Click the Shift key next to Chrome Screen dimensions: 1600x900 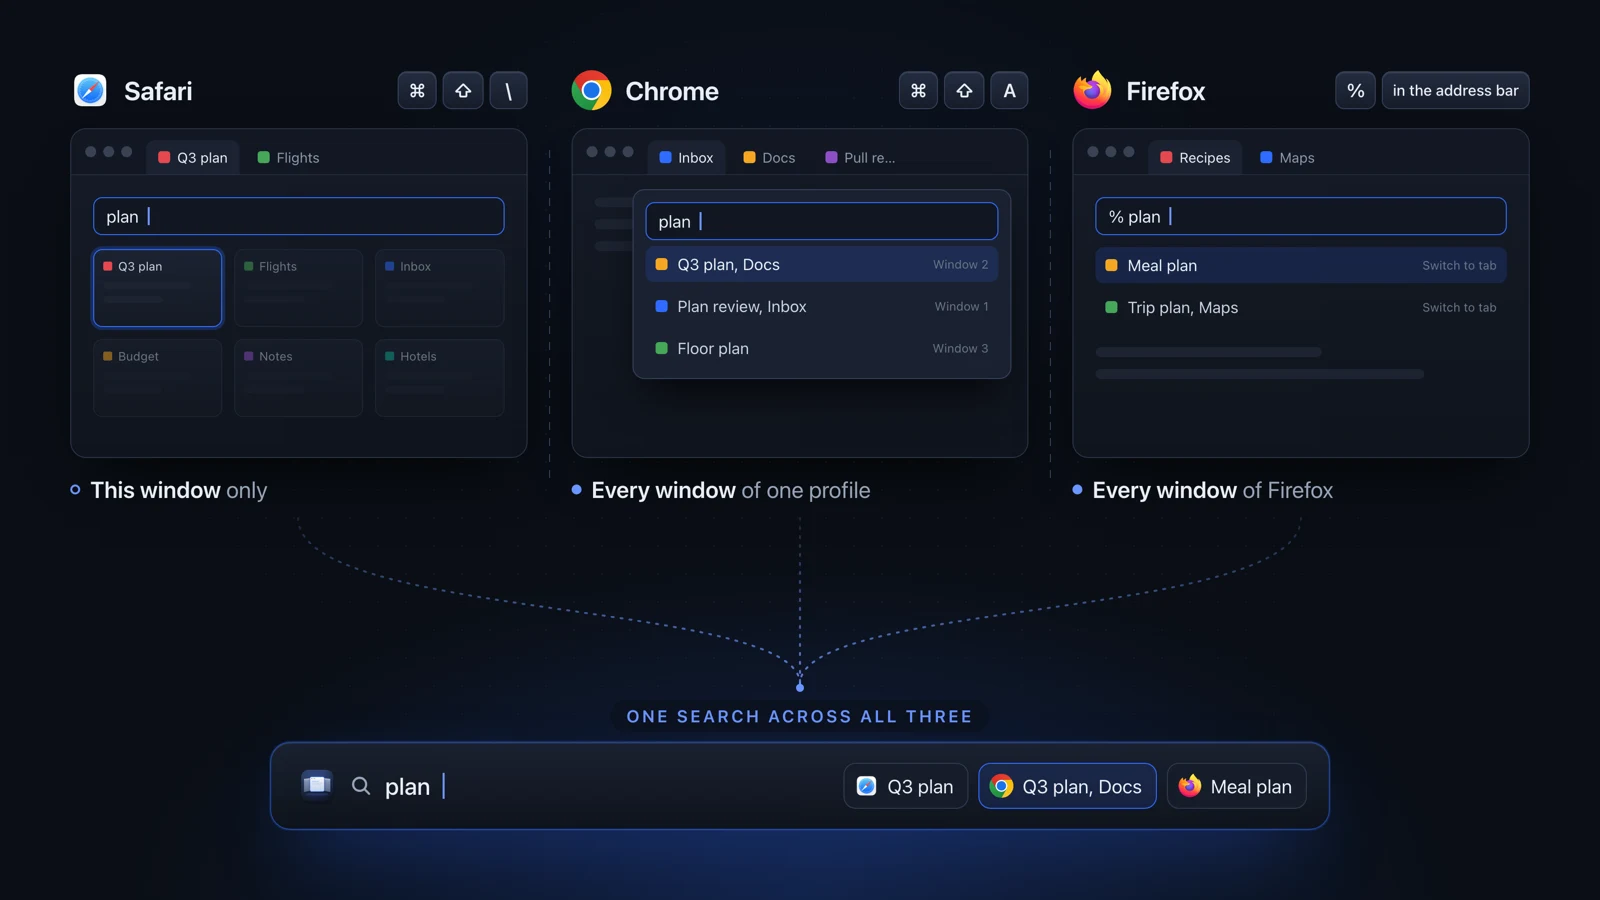point(964,90)
